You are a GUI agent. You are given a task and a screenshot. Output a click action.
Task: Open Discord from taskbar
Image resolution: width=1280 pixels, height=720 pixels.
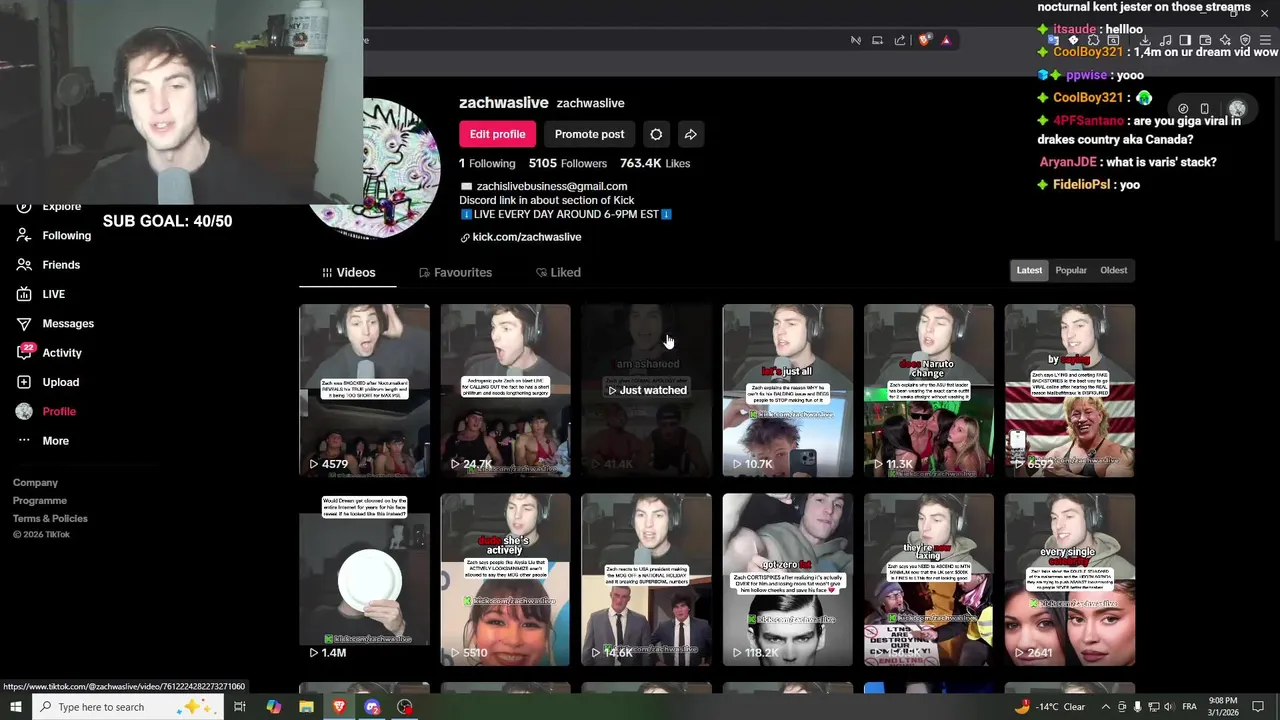[x=372, y=707]
